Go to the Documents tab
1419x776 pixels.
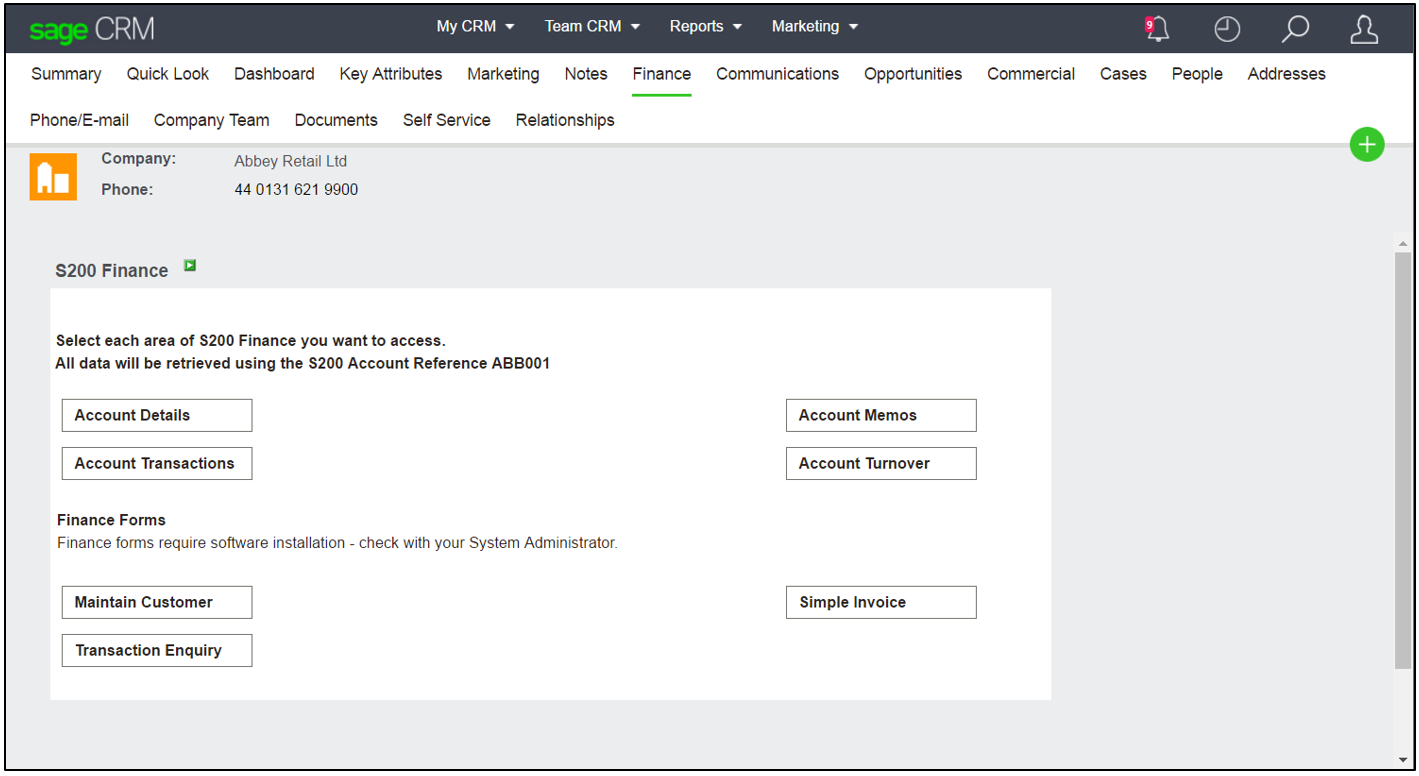(336, 120)
